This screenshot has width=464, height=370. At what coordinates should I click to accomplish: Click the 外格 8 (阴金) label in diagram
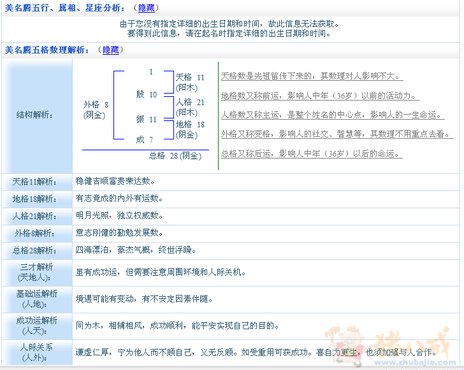[96, 110]
